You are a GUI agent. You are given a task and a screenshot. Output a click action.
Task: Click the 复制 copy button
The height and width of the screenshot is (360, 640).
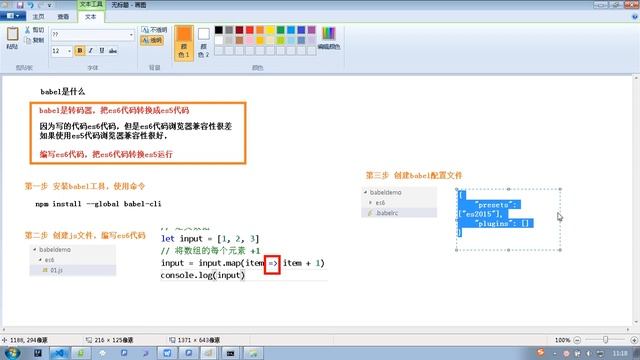[34, 40]
